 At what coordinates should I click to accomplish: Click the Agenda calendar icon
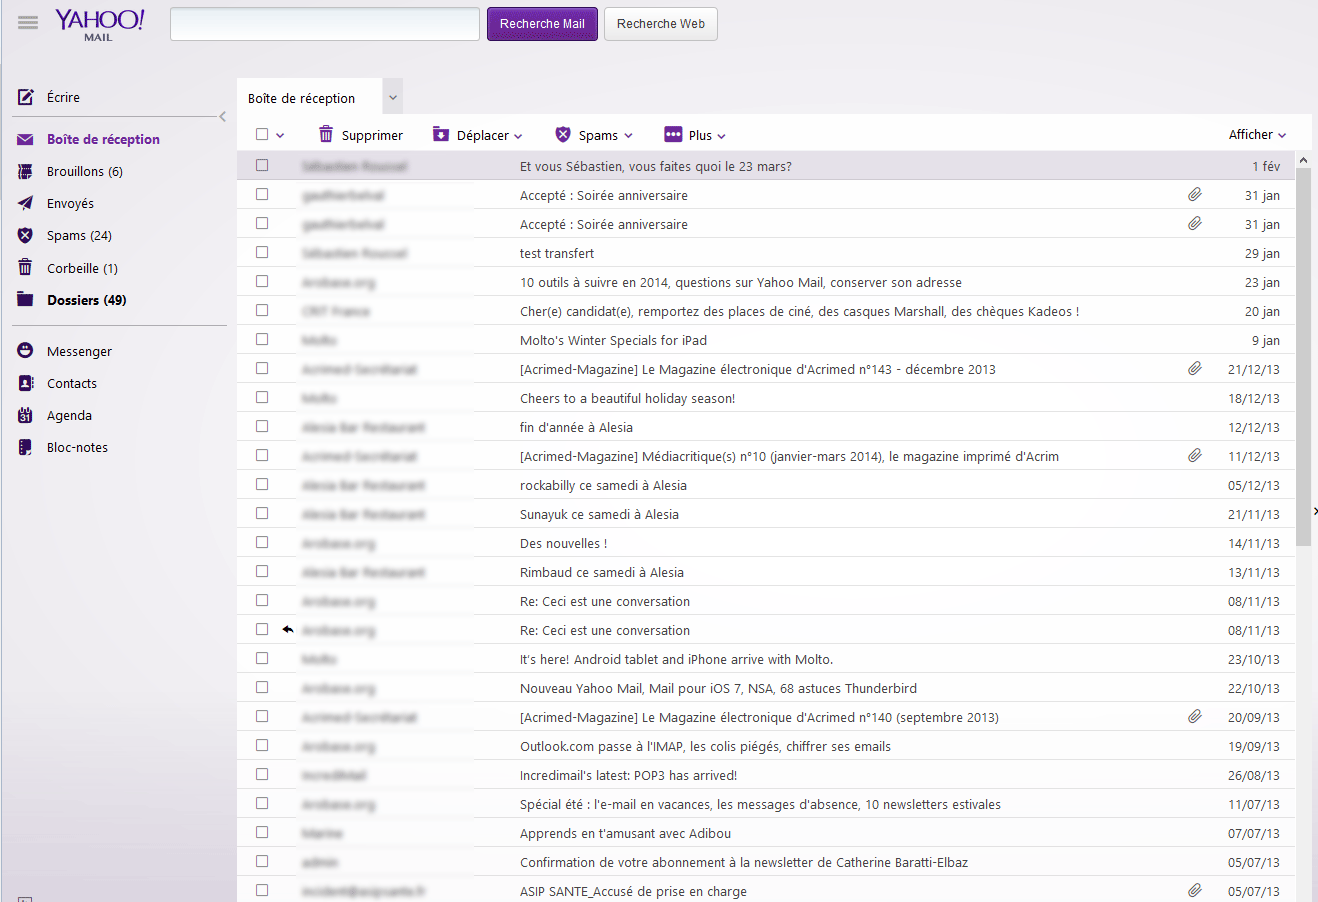[26, 415]
